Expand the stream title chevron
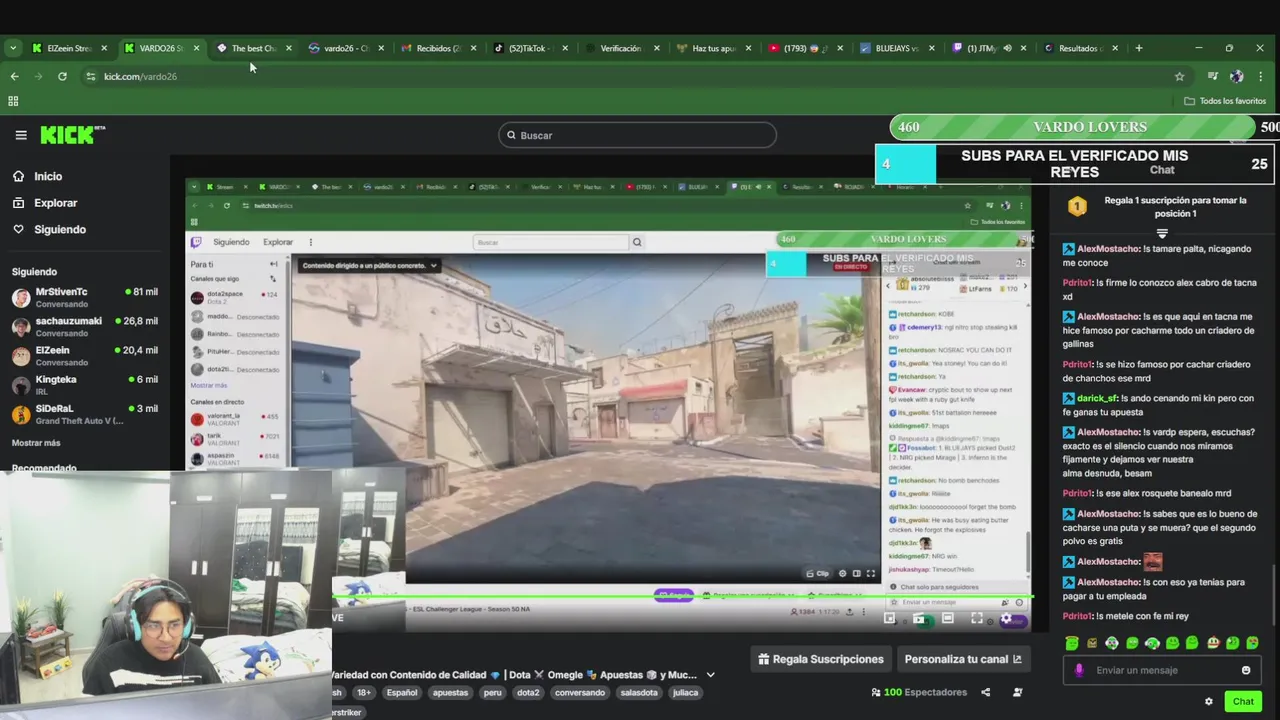The width and height of the screenshot is (1280, 720). coord(710,675)
